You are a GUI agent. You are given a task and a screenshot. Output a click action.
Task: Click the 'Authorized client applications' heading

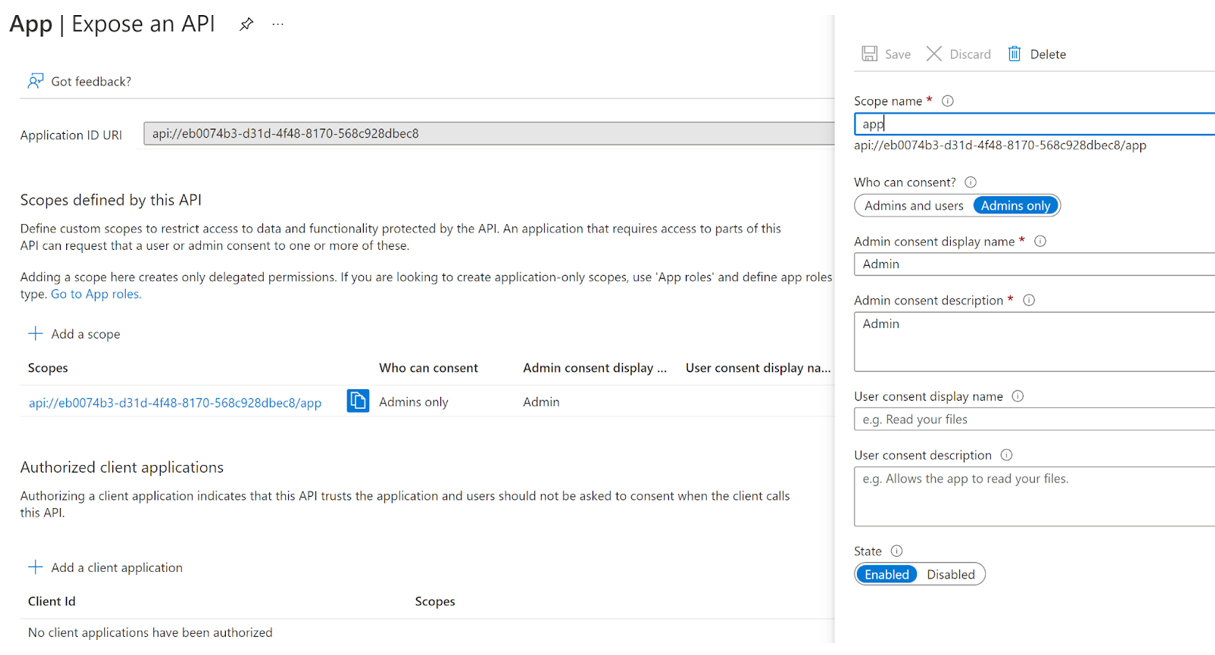coord(122,467)
